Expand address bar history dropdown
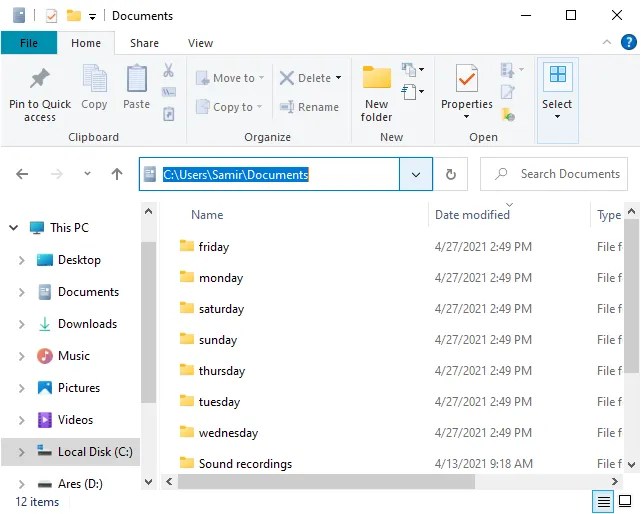The image size is (641, 514). [416, 174]
